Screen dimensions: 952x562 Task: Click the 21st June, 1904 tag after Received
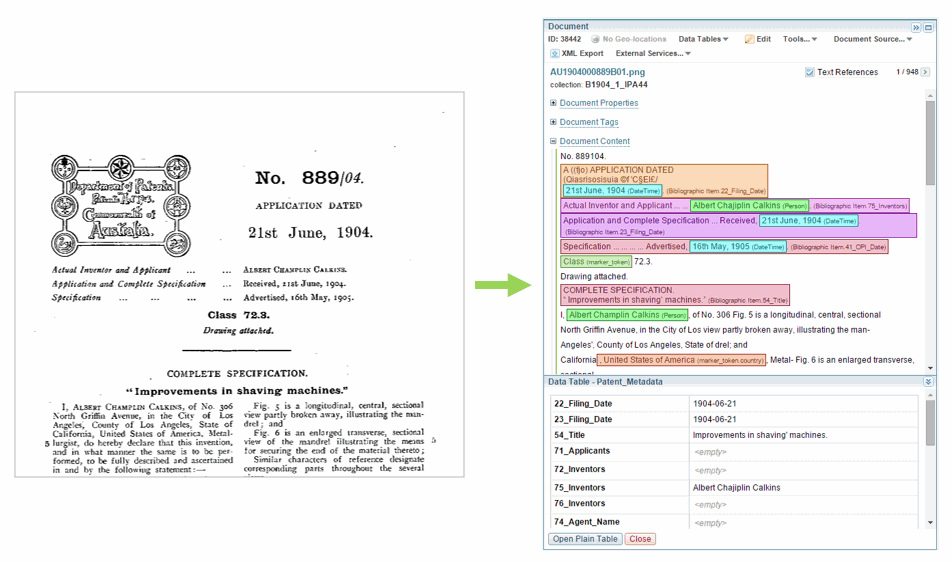click(x=809, y=221)
